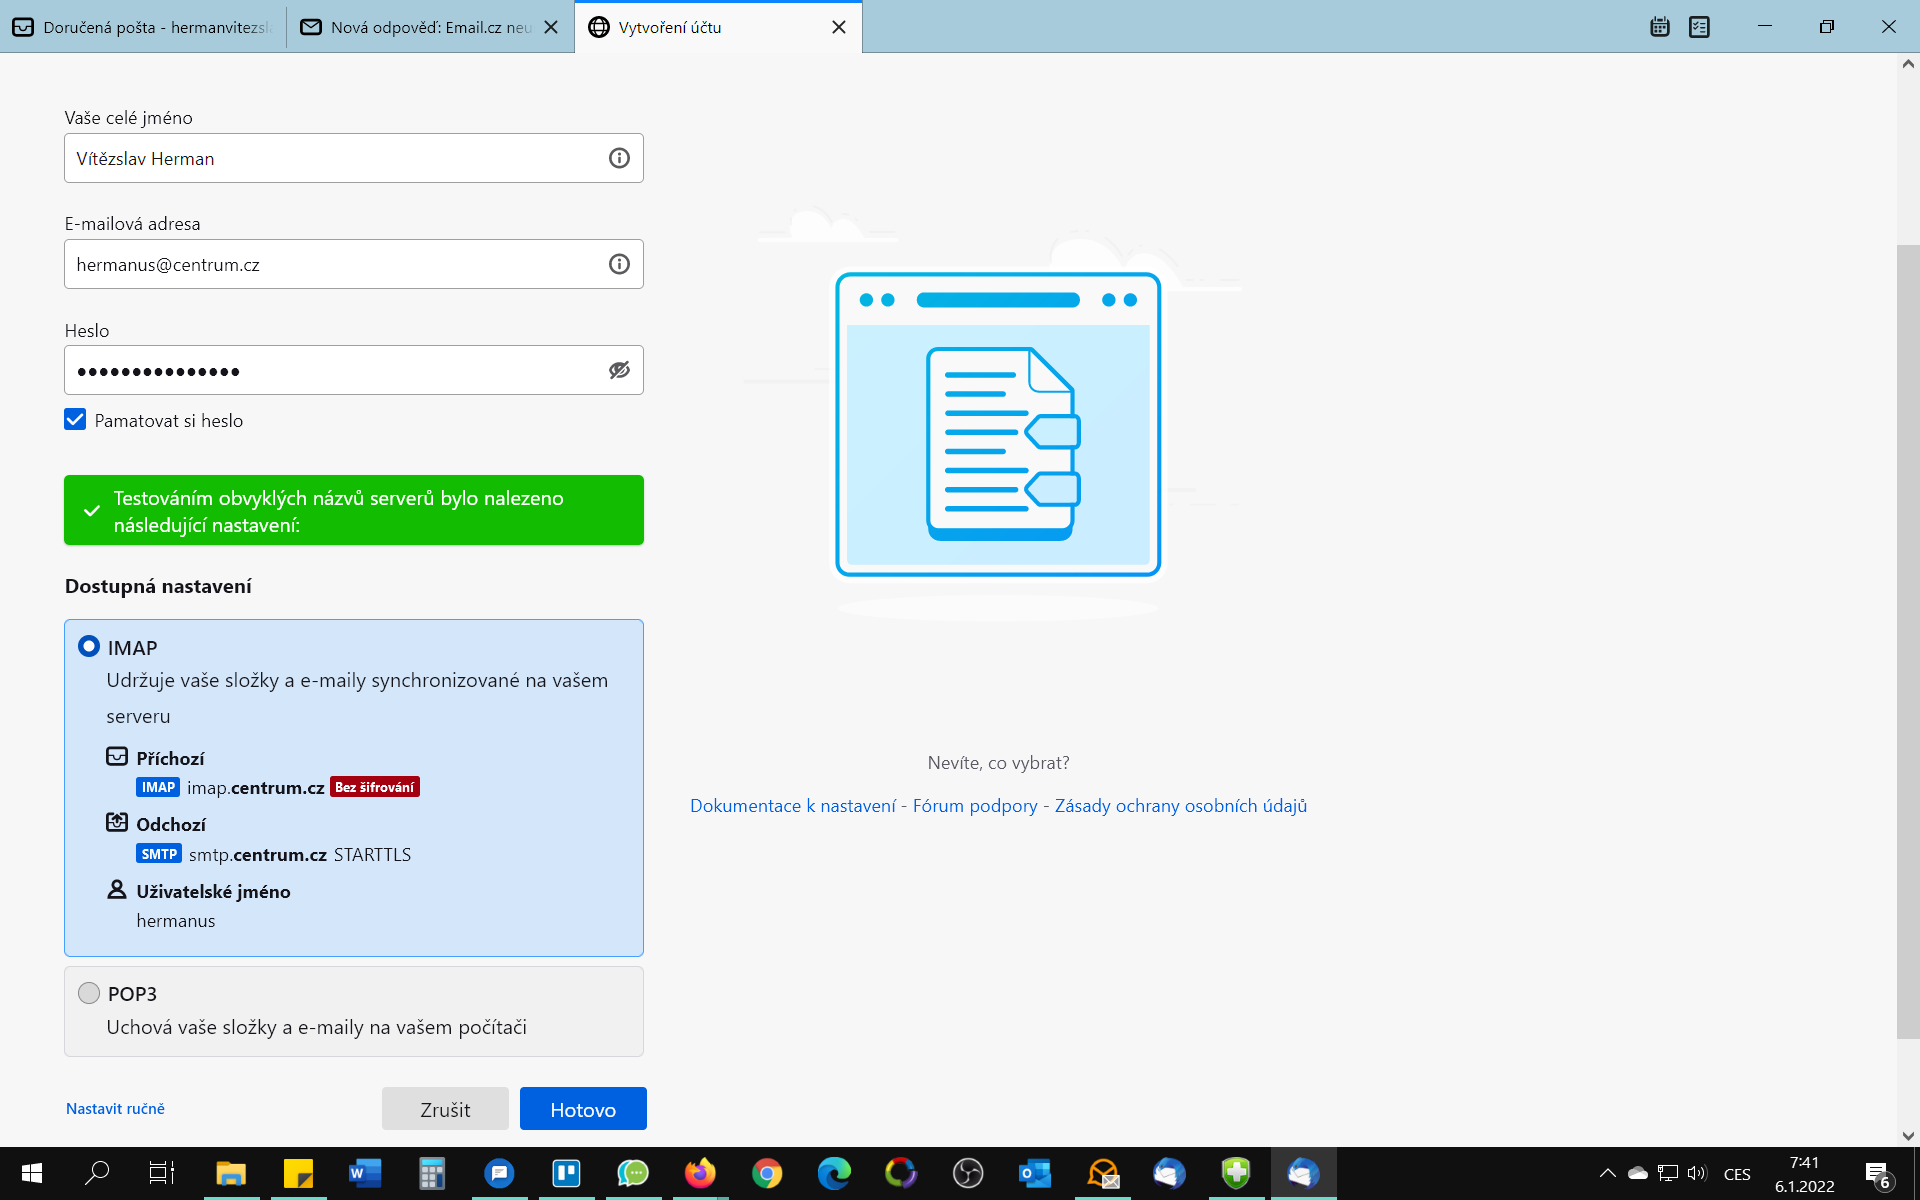Viewport: 1920px width, 1200px height.
Task: Open Firefox from the taskbar
Action: [700, 1173]
